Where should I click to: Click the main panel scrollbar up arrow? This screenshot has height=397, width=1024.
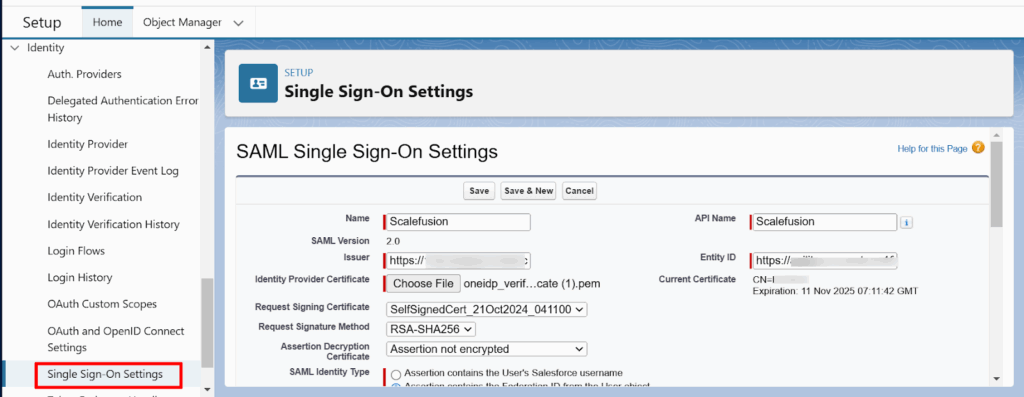[996, 135]
